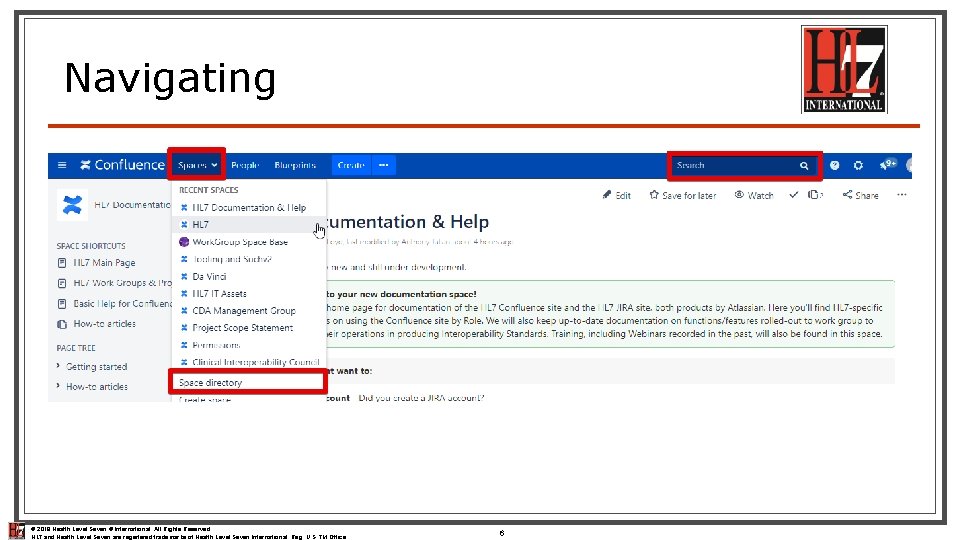Open the Blueprints menu item
Viewport: 960px width, 540px height.
295,165
